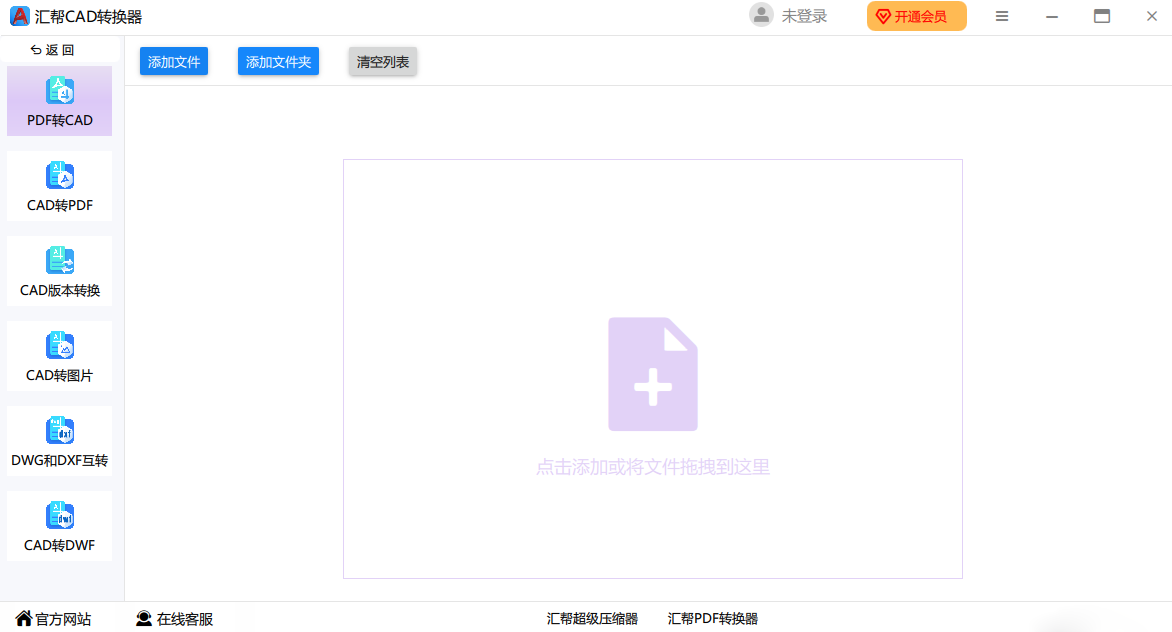Open the 汇帮PDF转换器 link

point(712,618)
